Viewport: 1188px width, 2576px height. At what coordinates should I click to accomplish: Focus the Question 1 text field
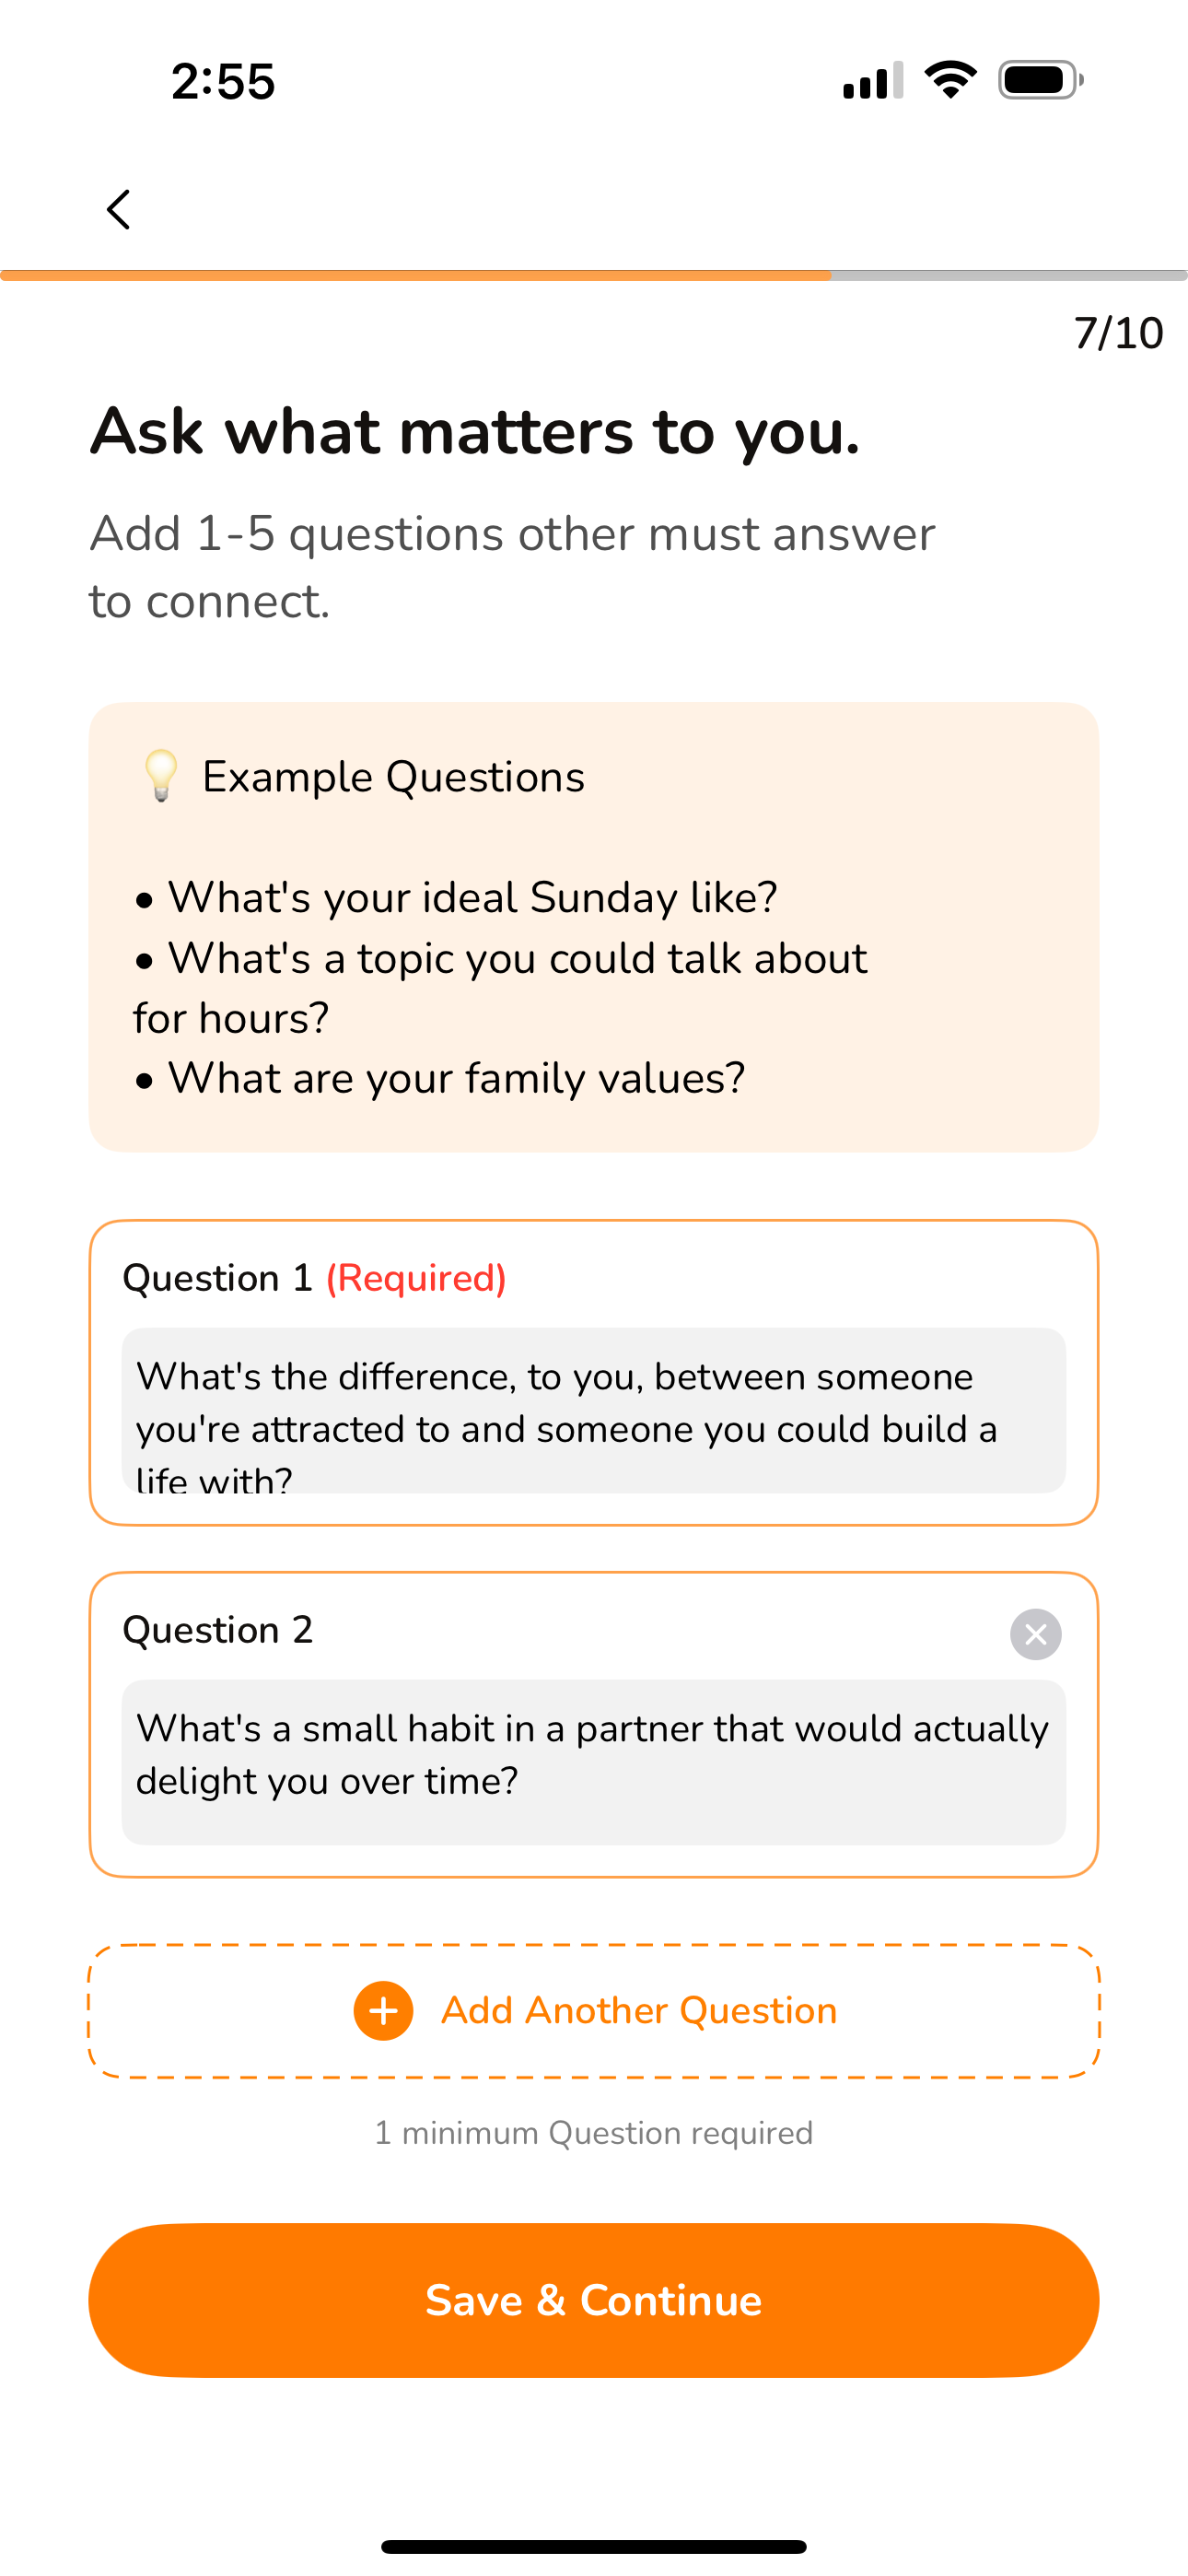coord(594,1410)
